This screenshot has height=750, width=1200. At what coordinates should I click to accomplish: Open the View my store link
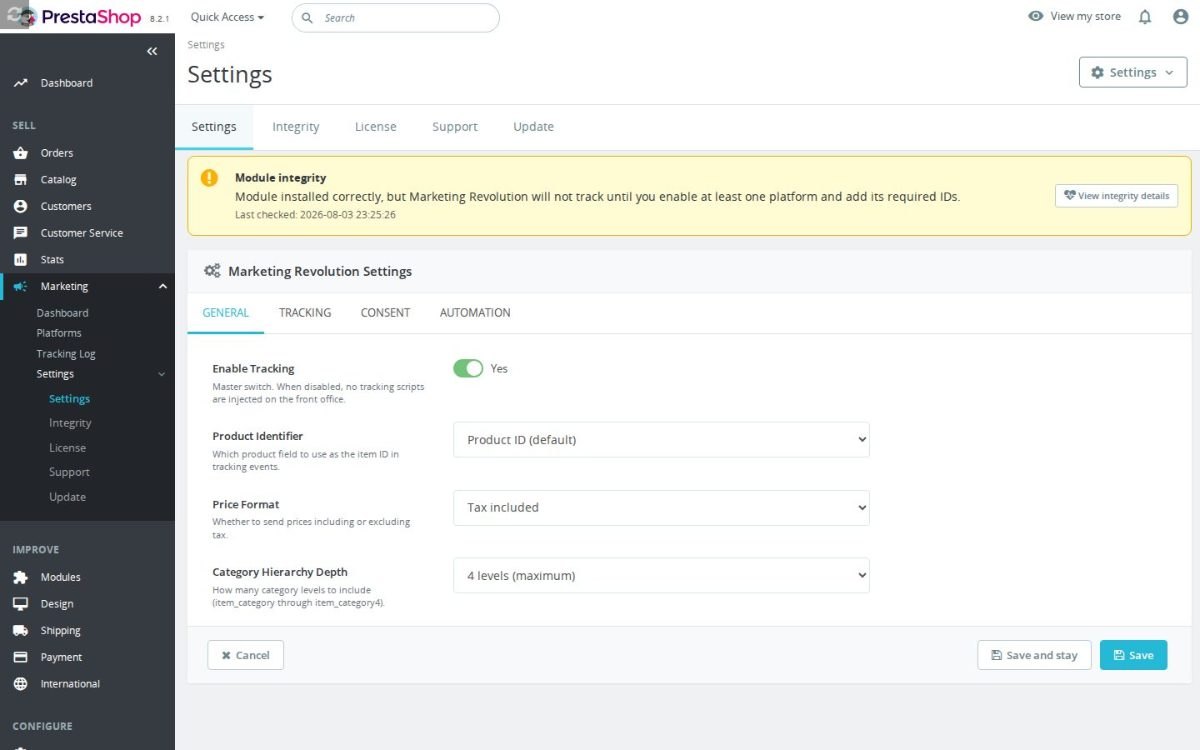pyautogui.click(x=1085, y=17)
